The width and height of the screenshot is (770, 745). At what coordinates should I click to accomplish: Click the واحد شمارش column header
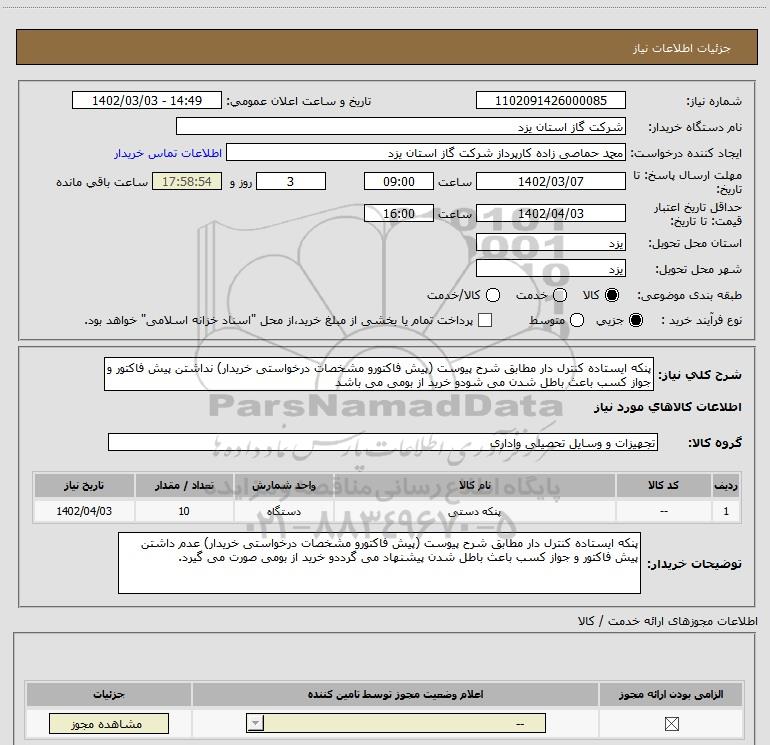[x=284, y=485]
